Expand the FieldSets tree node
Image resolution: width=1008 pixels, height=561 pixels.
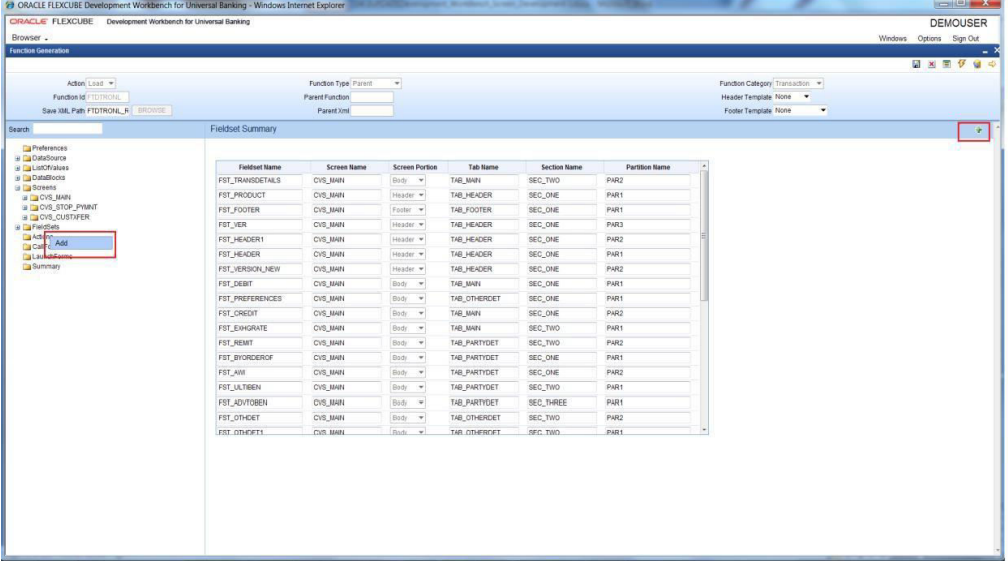[x=18, y=227]
